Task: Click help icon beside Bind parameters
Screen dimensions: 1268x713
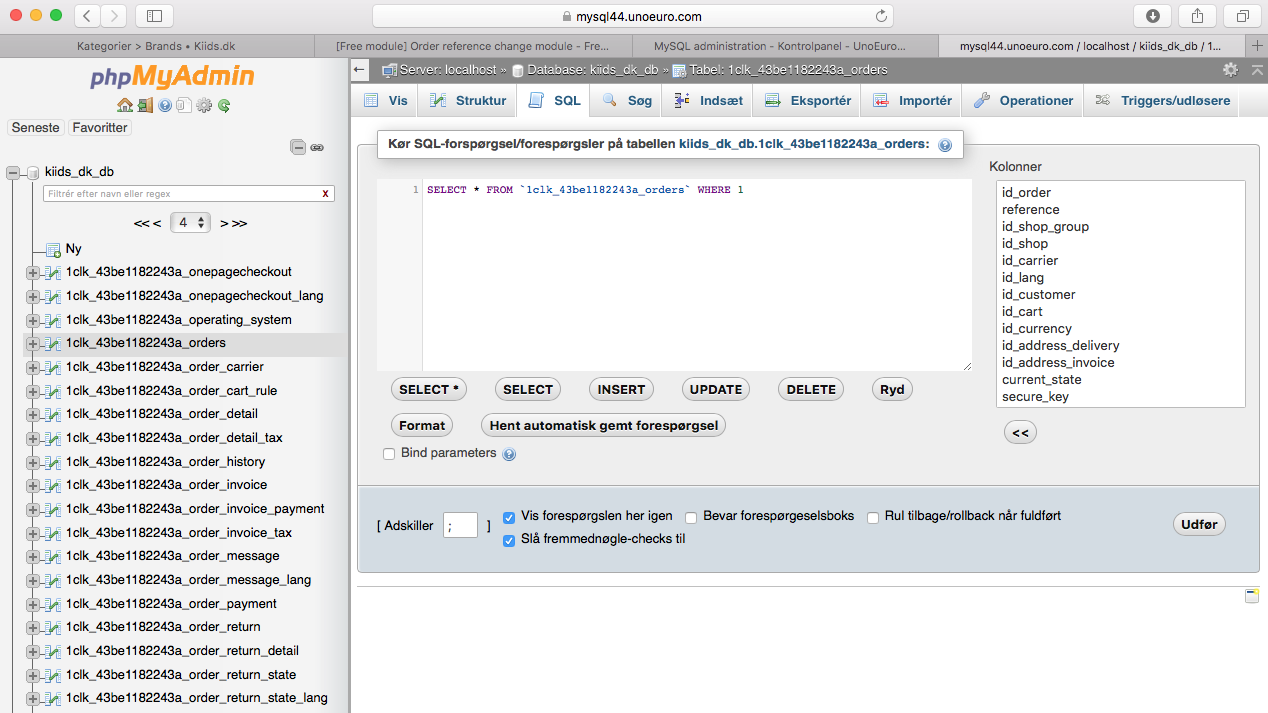Action: pos(509,454)
